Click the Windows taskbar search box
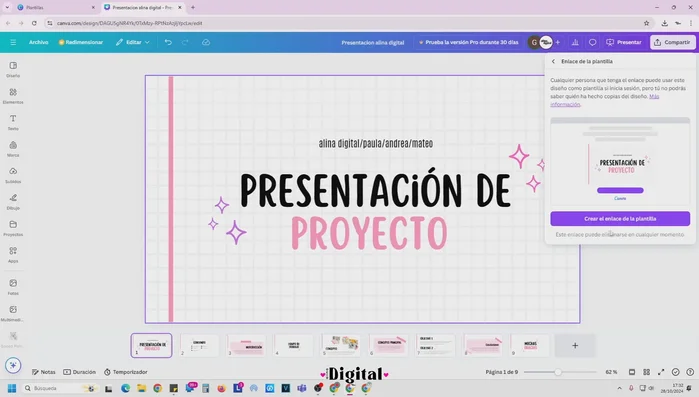Viewport: 699px width, 397px height. (x=60, y=389)
